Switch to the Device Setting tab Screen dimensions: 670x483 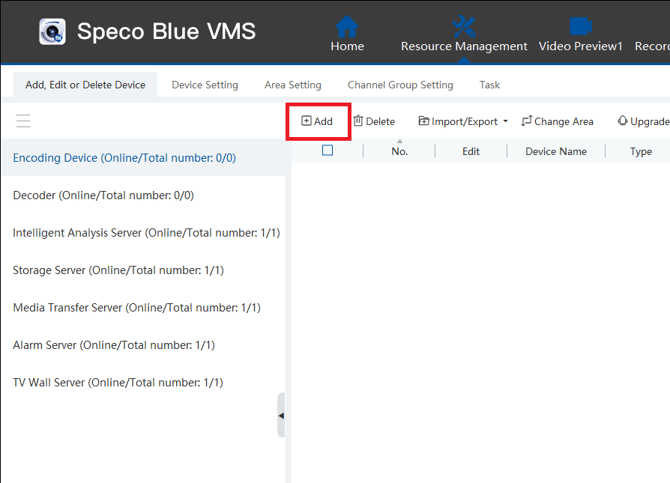pyautogui.click(x=205, y=85)
